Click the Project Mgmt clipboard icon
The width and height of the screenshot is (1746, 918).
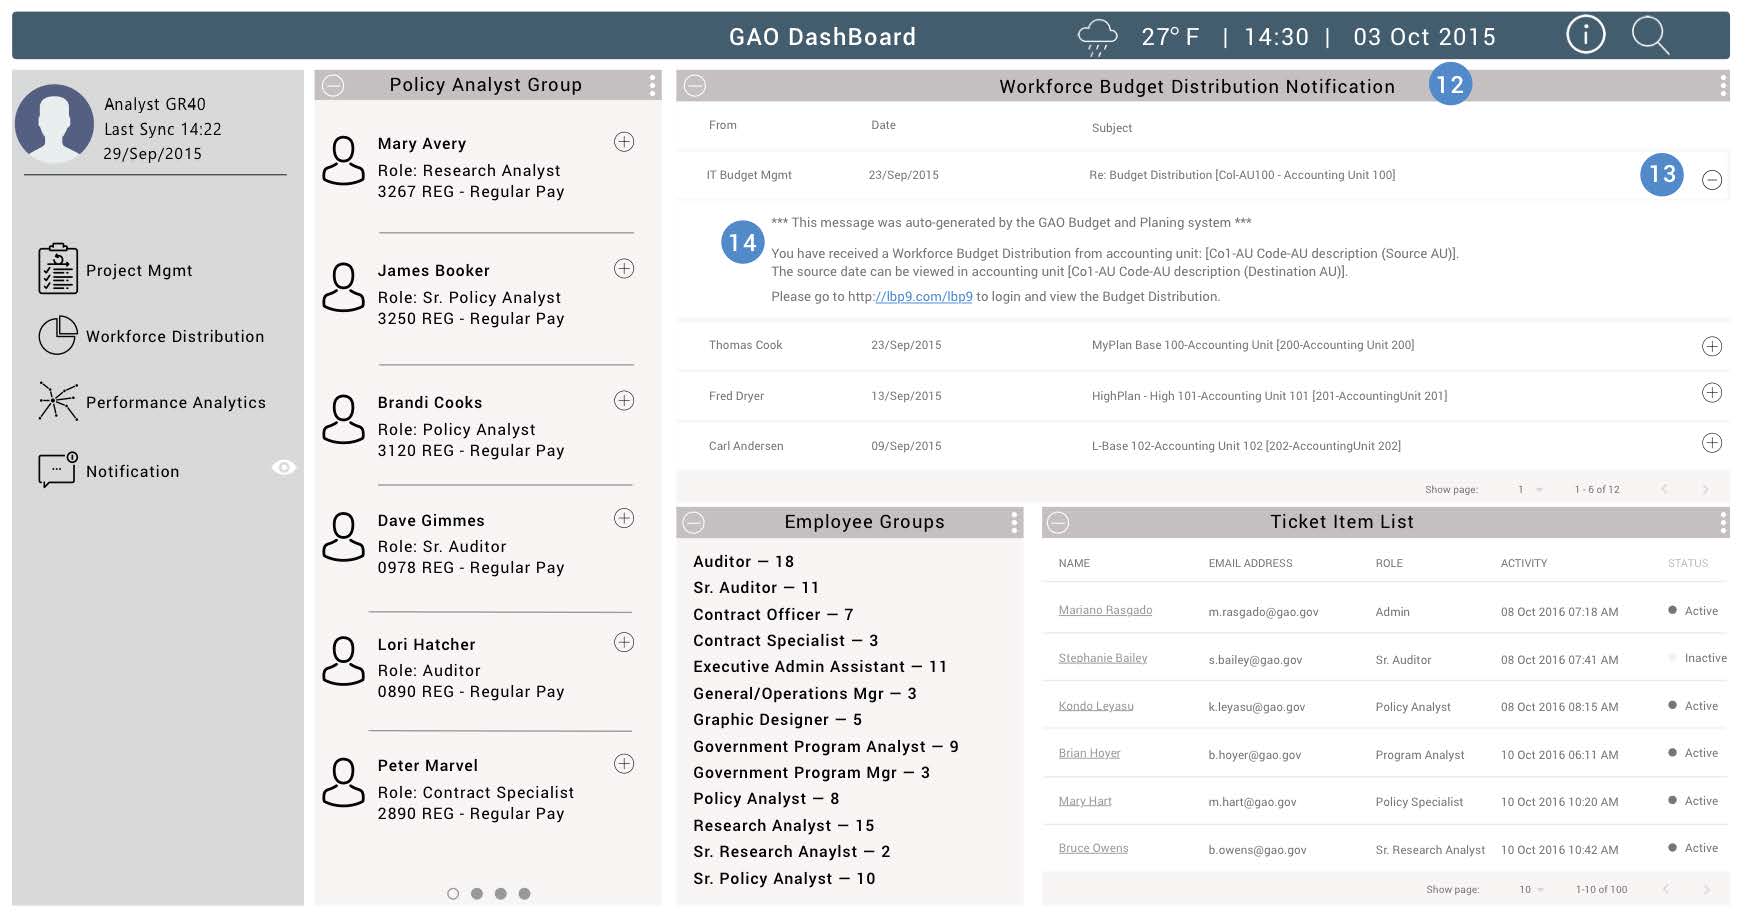(x=58, y=269)
